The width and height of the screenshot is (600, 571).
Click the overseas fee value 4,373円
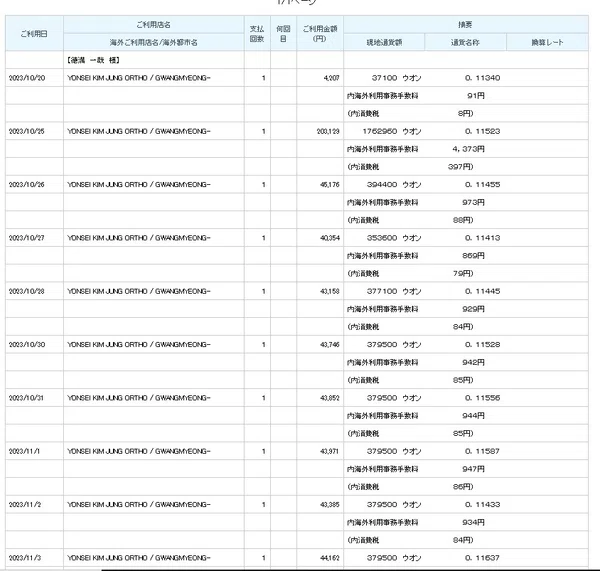[468, 149]
